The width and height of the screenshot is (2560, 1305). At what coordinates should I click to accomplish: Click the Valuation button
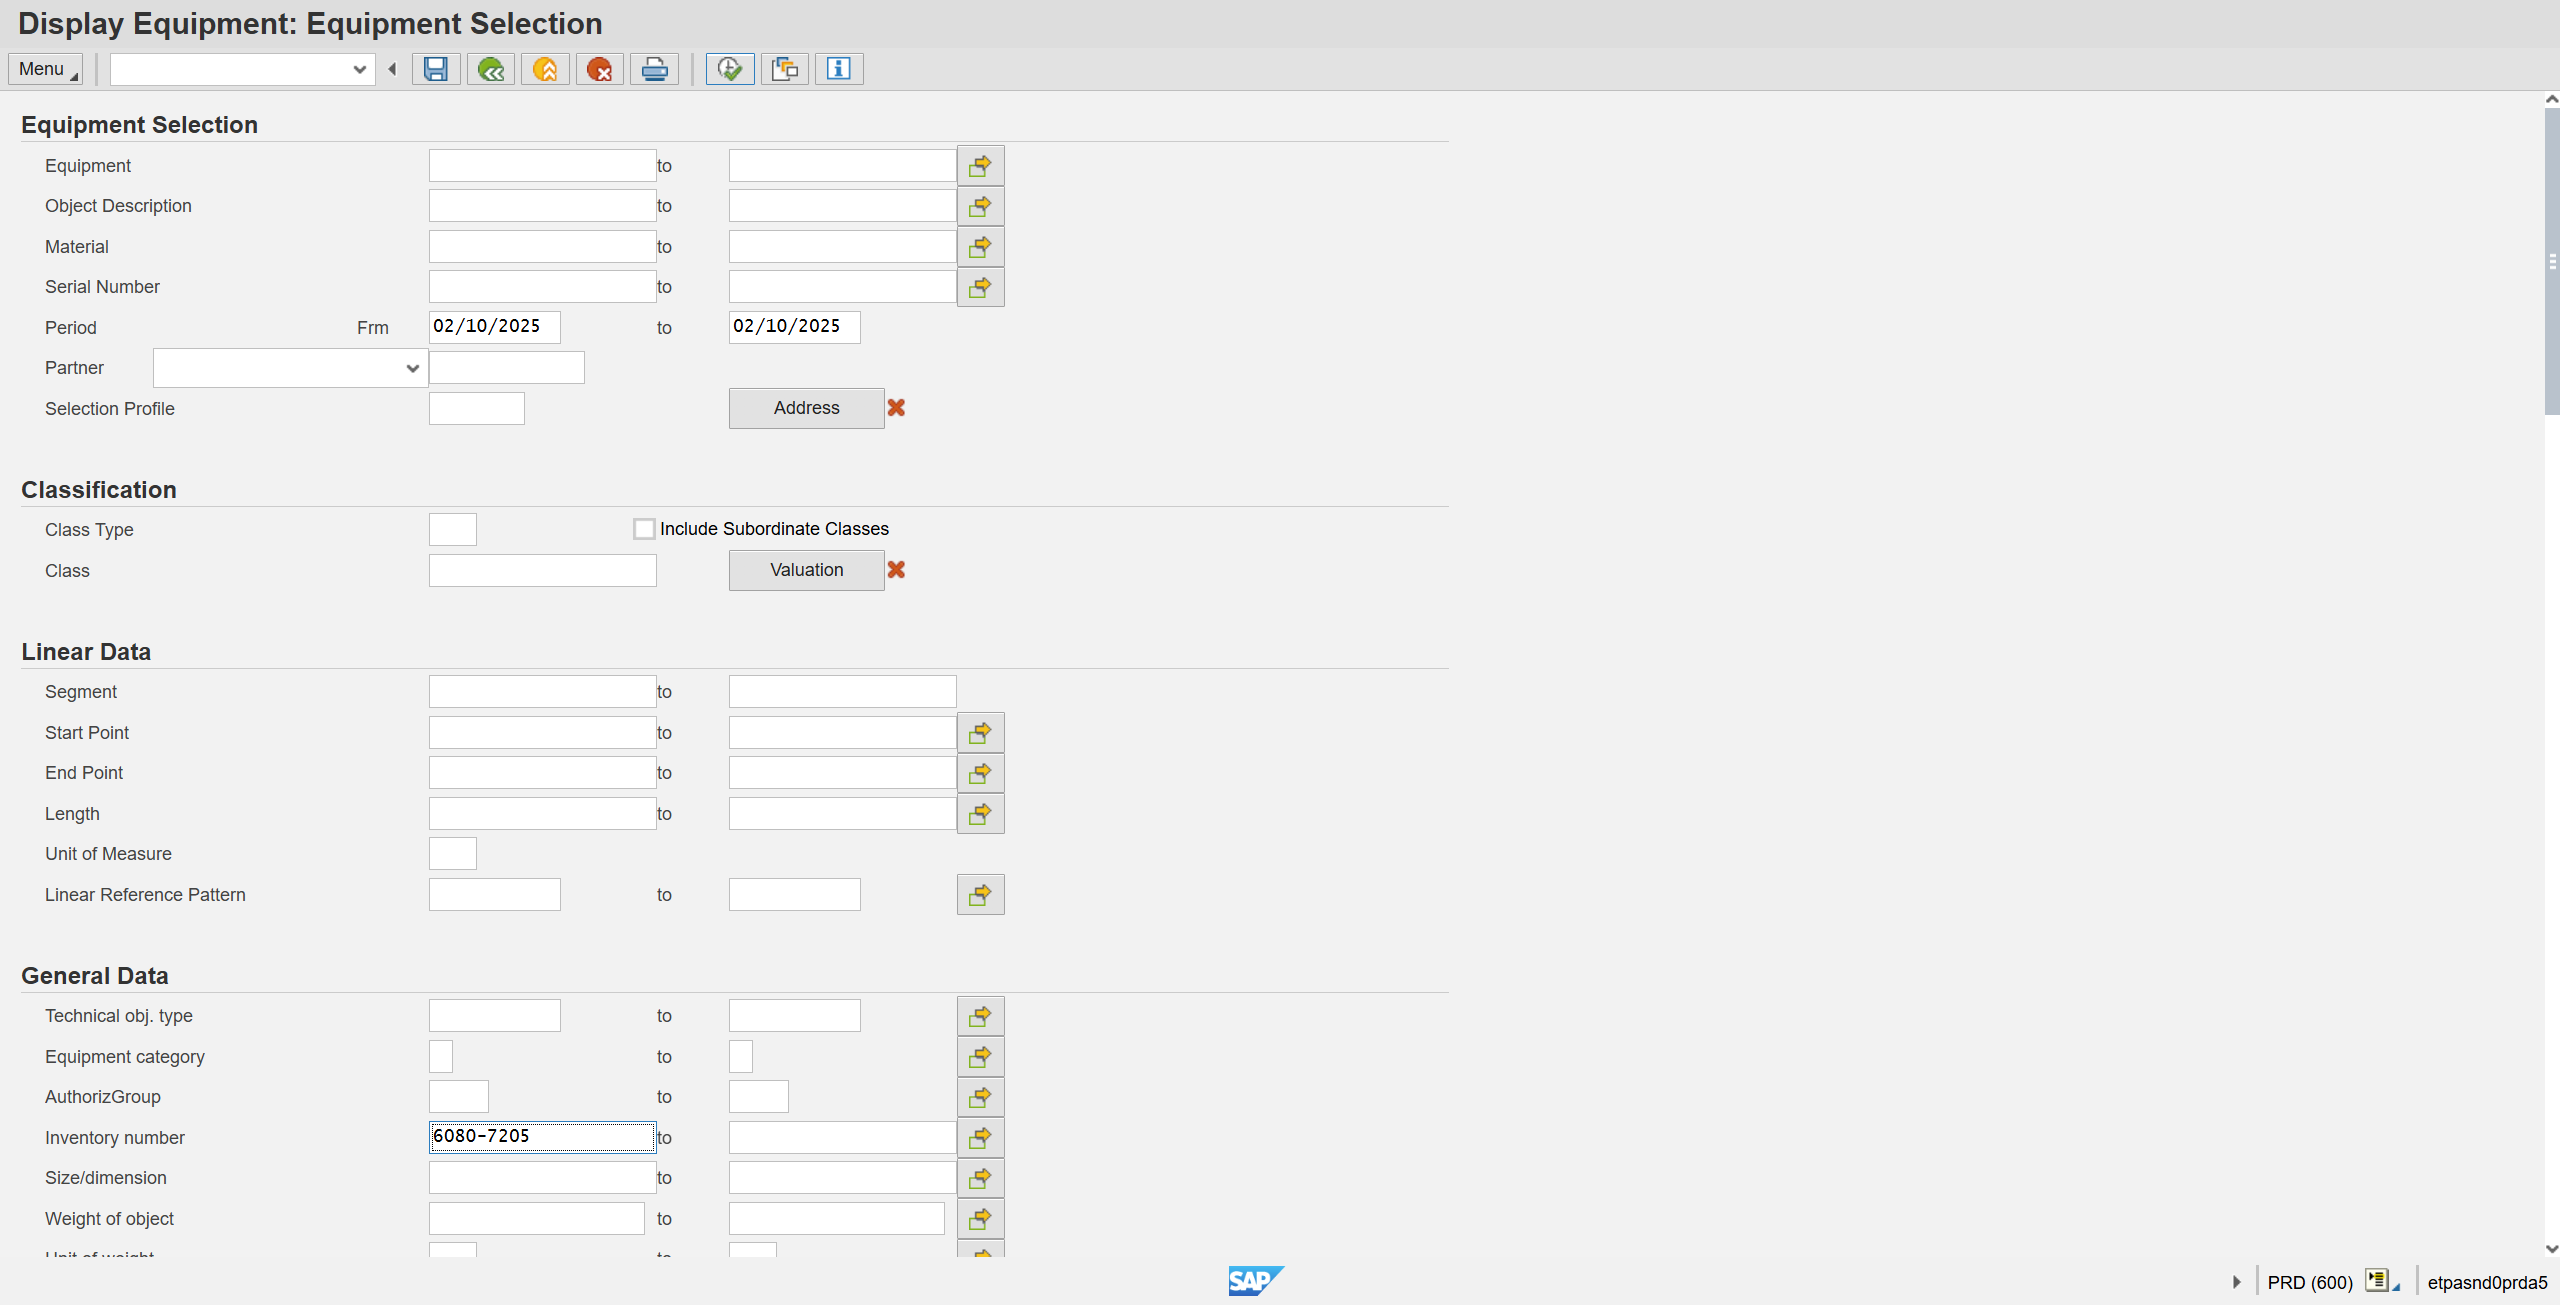click(x=807, y=570)
